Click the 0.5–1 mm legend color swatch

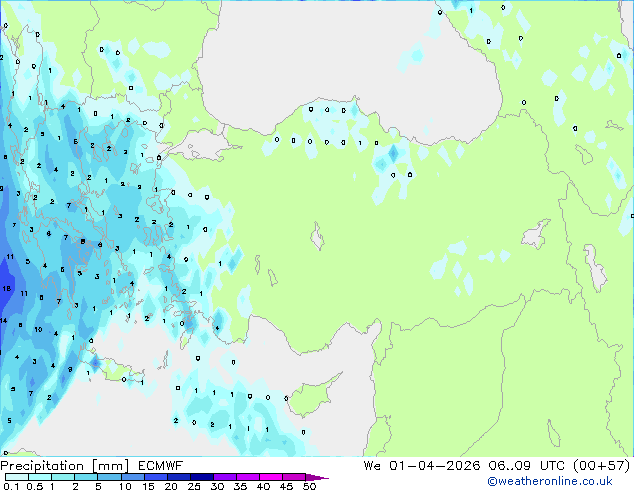[x=40, y=477]
